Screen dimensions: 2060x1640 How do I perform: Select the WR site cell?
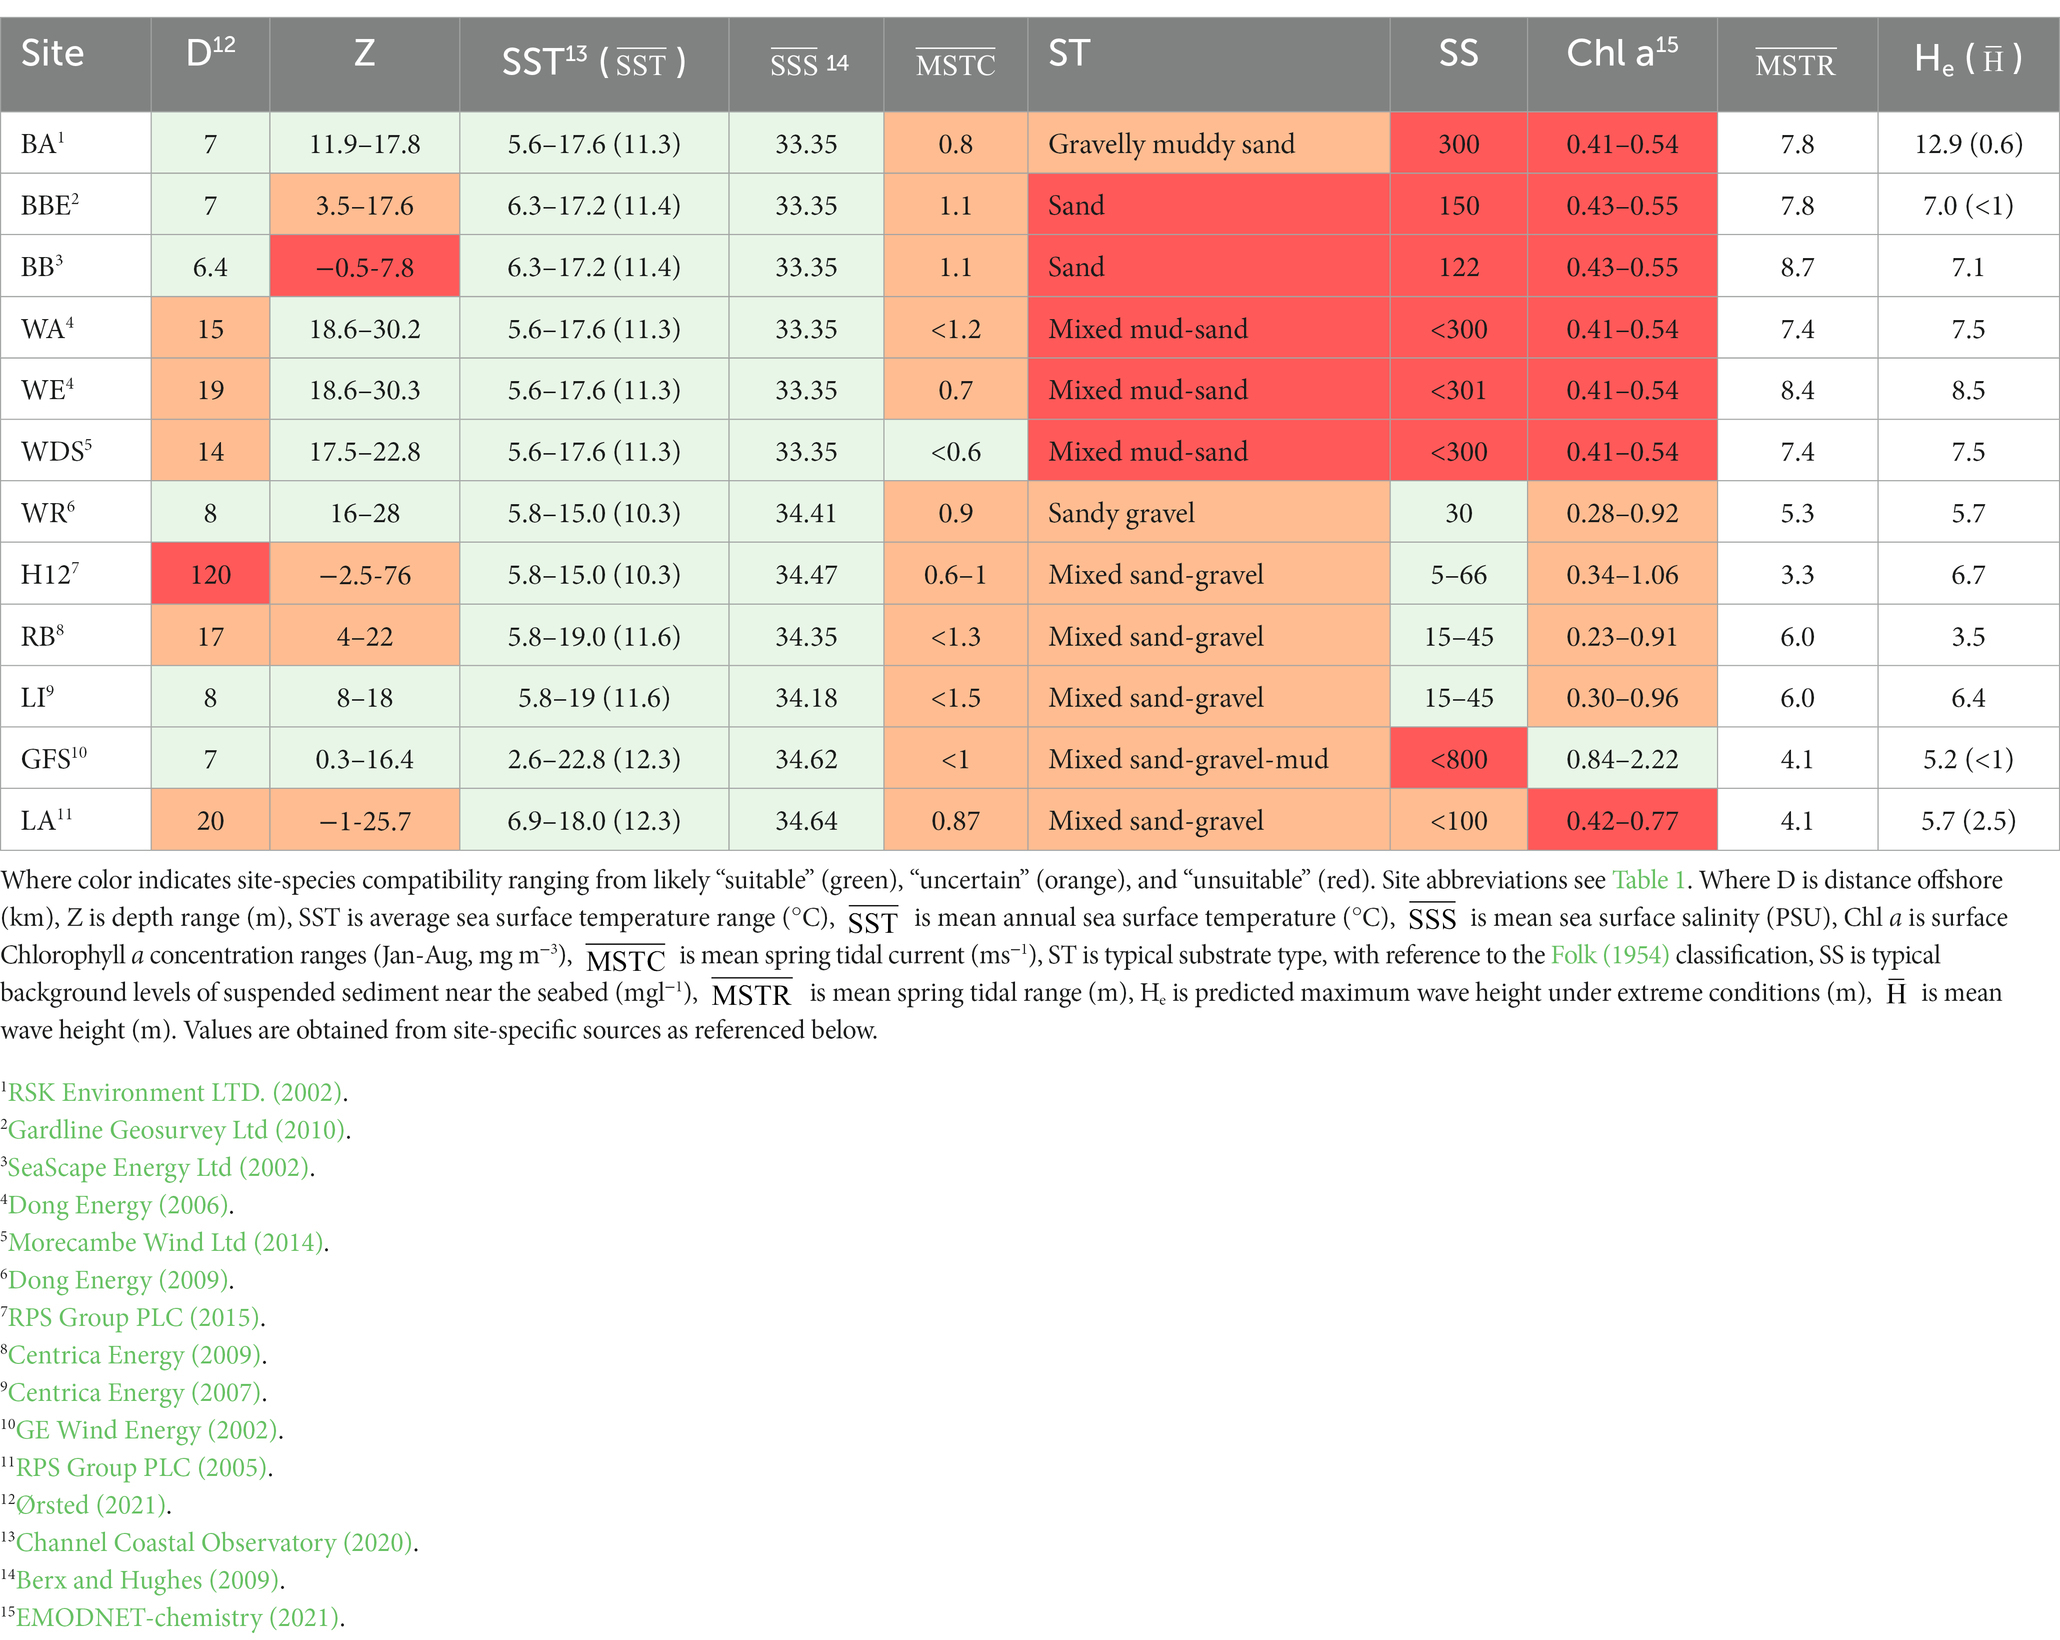point(76,512)
